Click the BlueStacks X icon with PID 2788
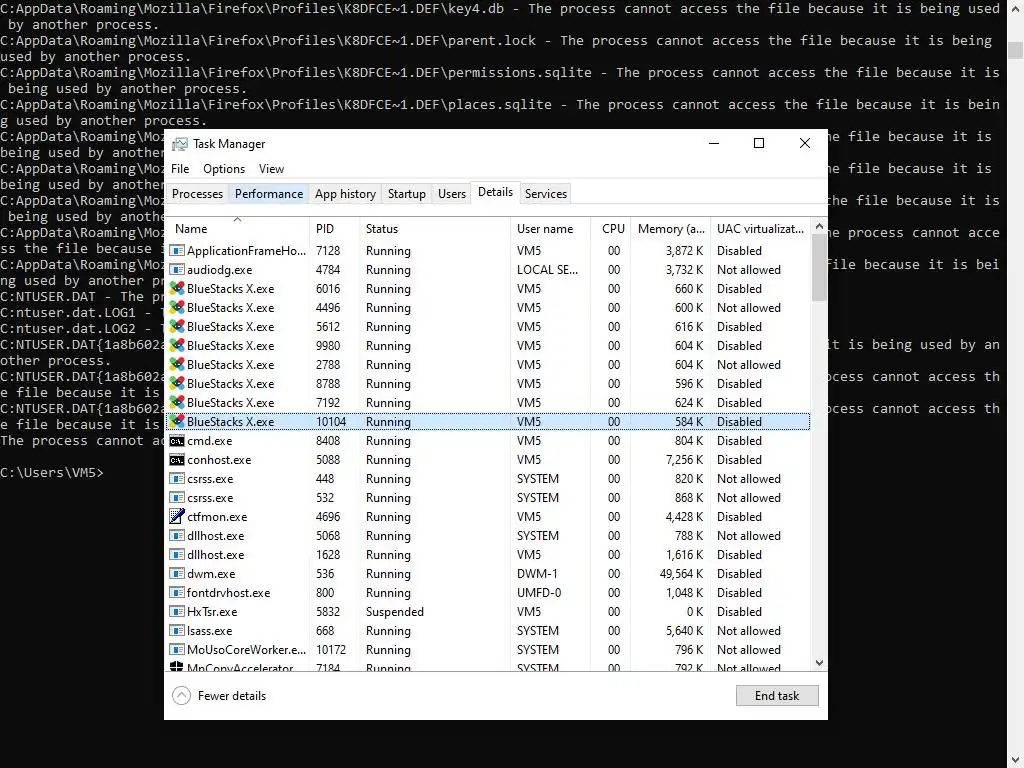This screenshot has width=1024, height=768. pyautogui.click(x=176, y=364)
